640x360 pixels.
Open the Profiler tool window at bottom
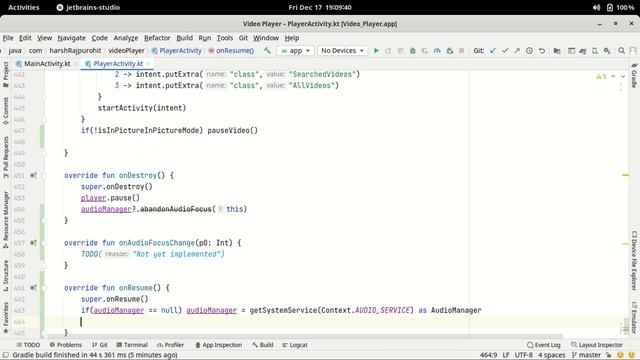(x=170, y=345)
